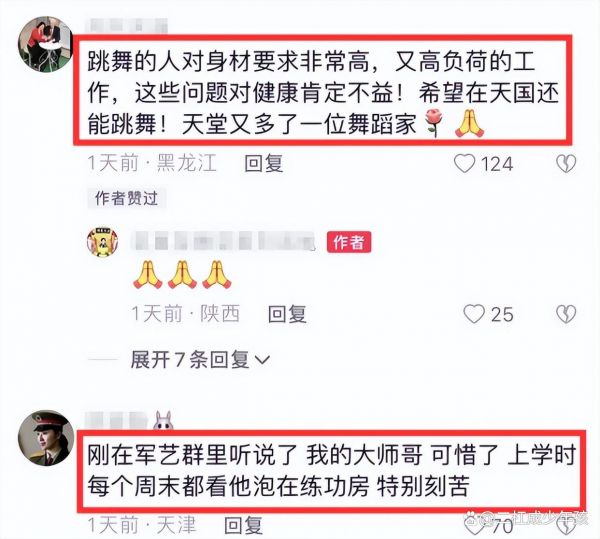This screenshot has width=600, height=539.
Task: Open the blurred author username in the reply
Action: 223,241
